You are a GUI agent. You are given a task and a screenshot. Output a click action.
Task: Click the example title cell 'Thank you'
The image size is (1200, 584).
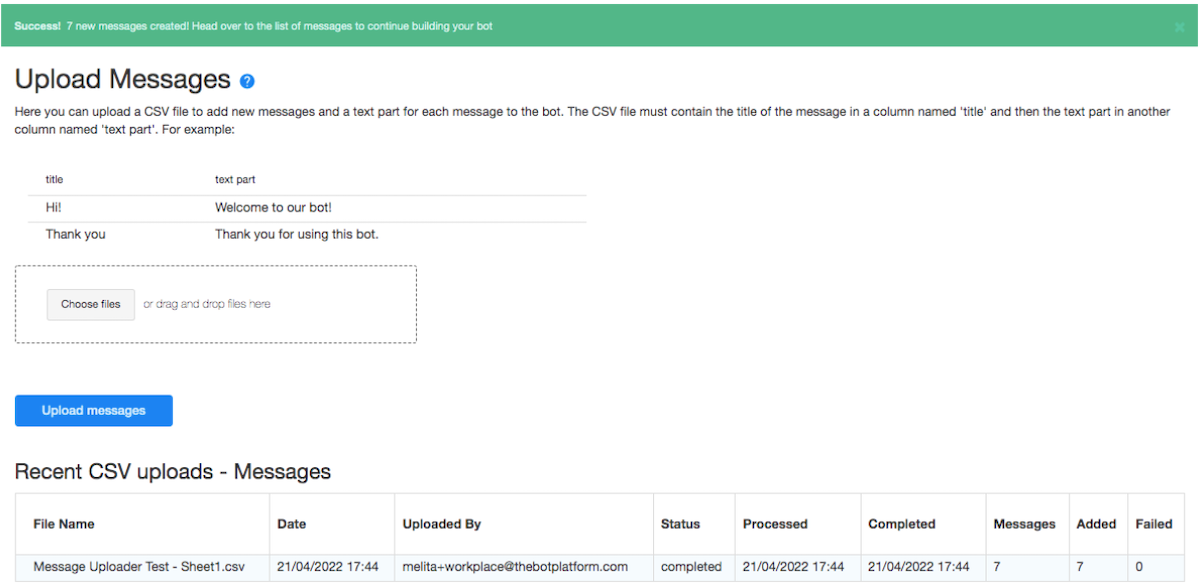point(76,235)
